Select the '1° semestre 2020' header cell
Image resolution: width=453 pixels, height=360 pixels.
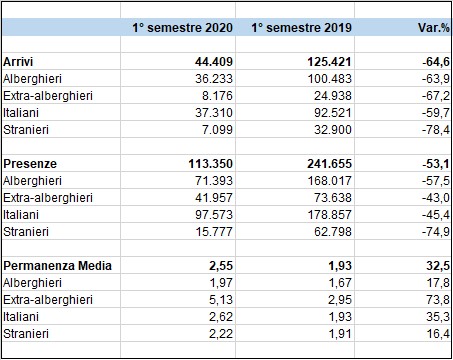[x=178, y=27]
